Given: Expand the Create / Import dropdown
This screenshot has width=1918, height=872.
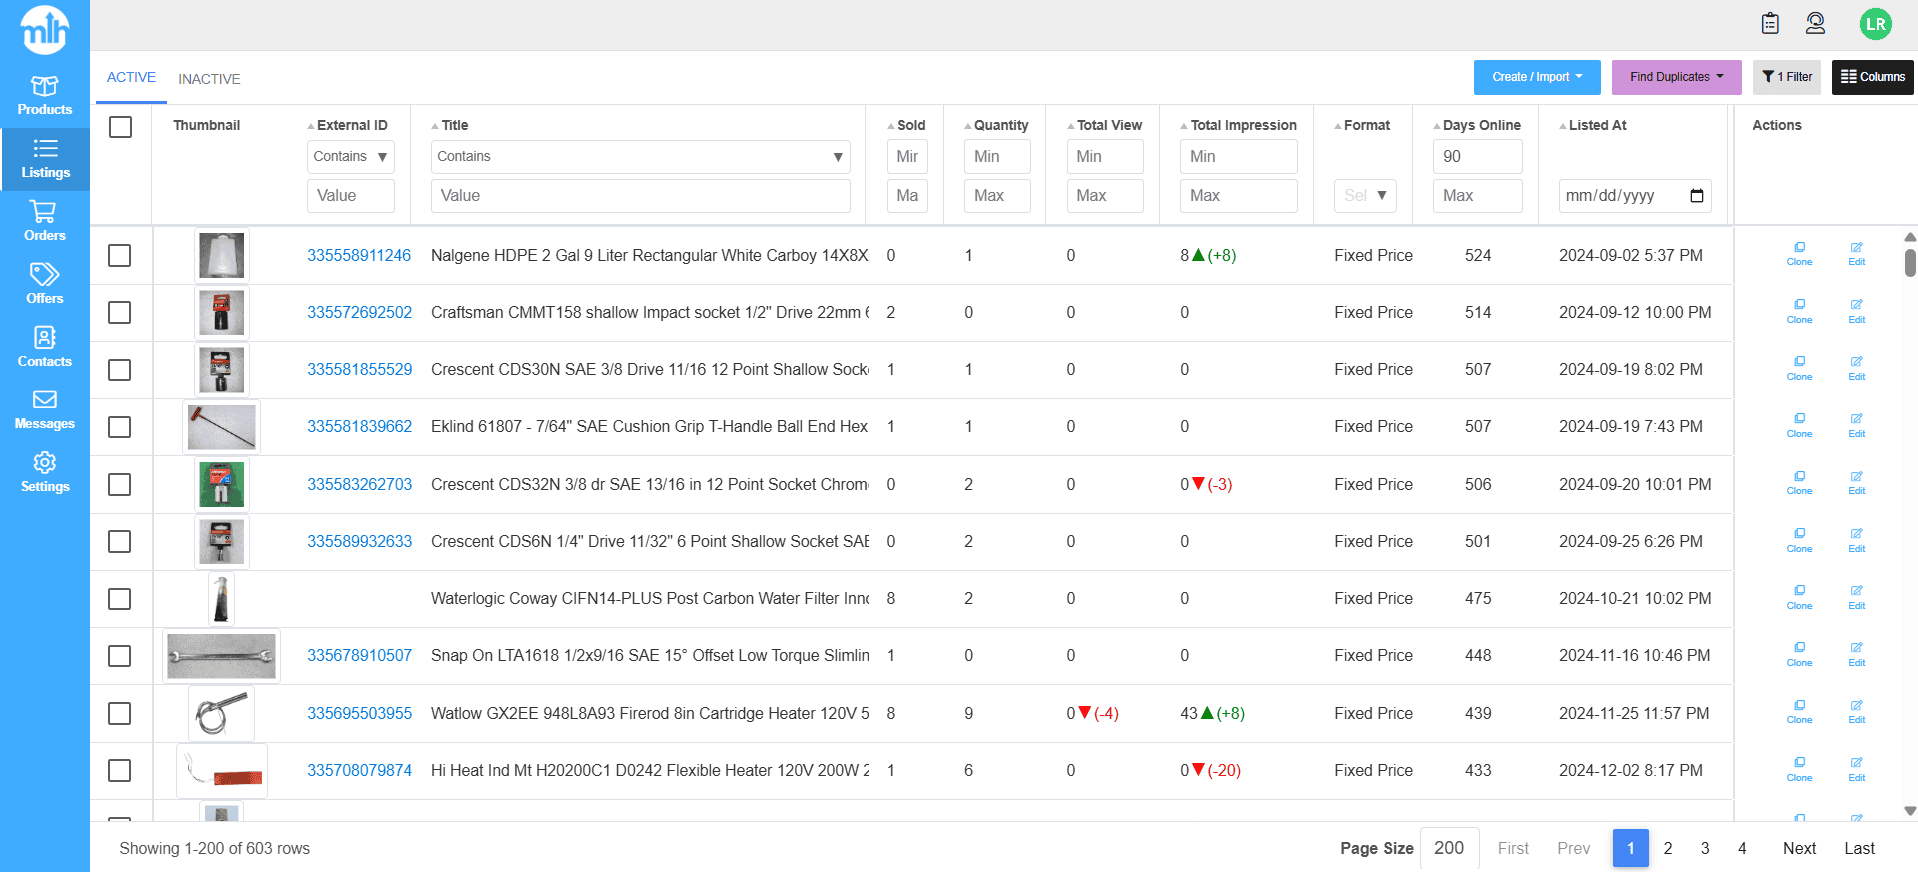Looking at the screenshot, I should (1536, 77).
